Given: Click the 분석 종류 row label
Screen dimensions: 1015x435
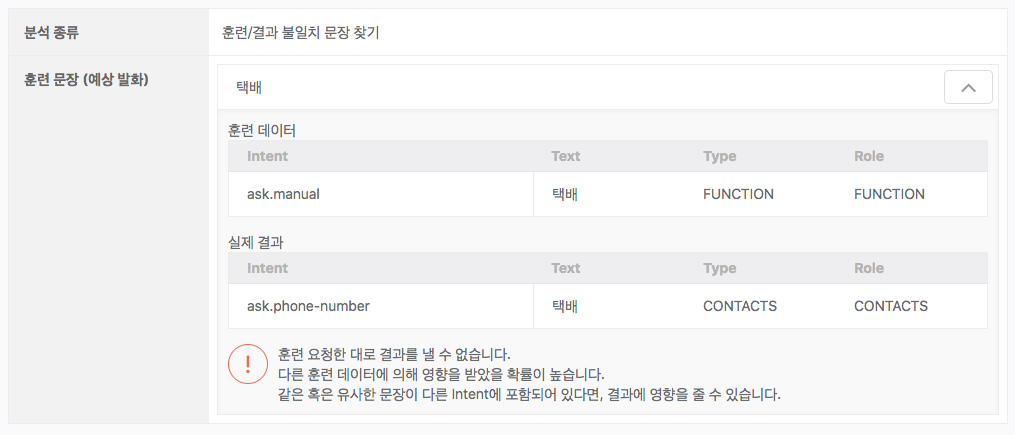Looking at the screenshot, I should 51,32.
